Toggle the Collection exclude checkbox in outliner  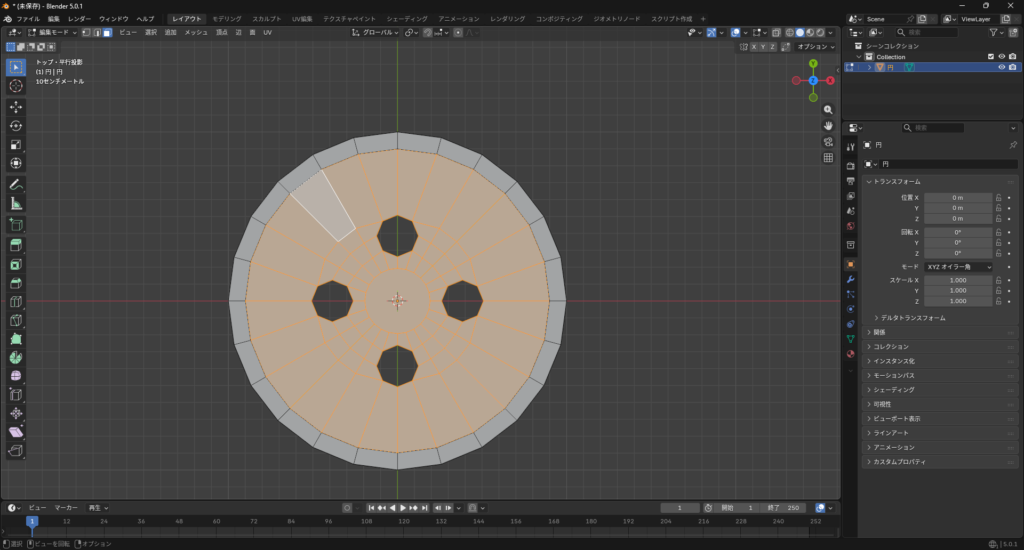pos(990,56)
